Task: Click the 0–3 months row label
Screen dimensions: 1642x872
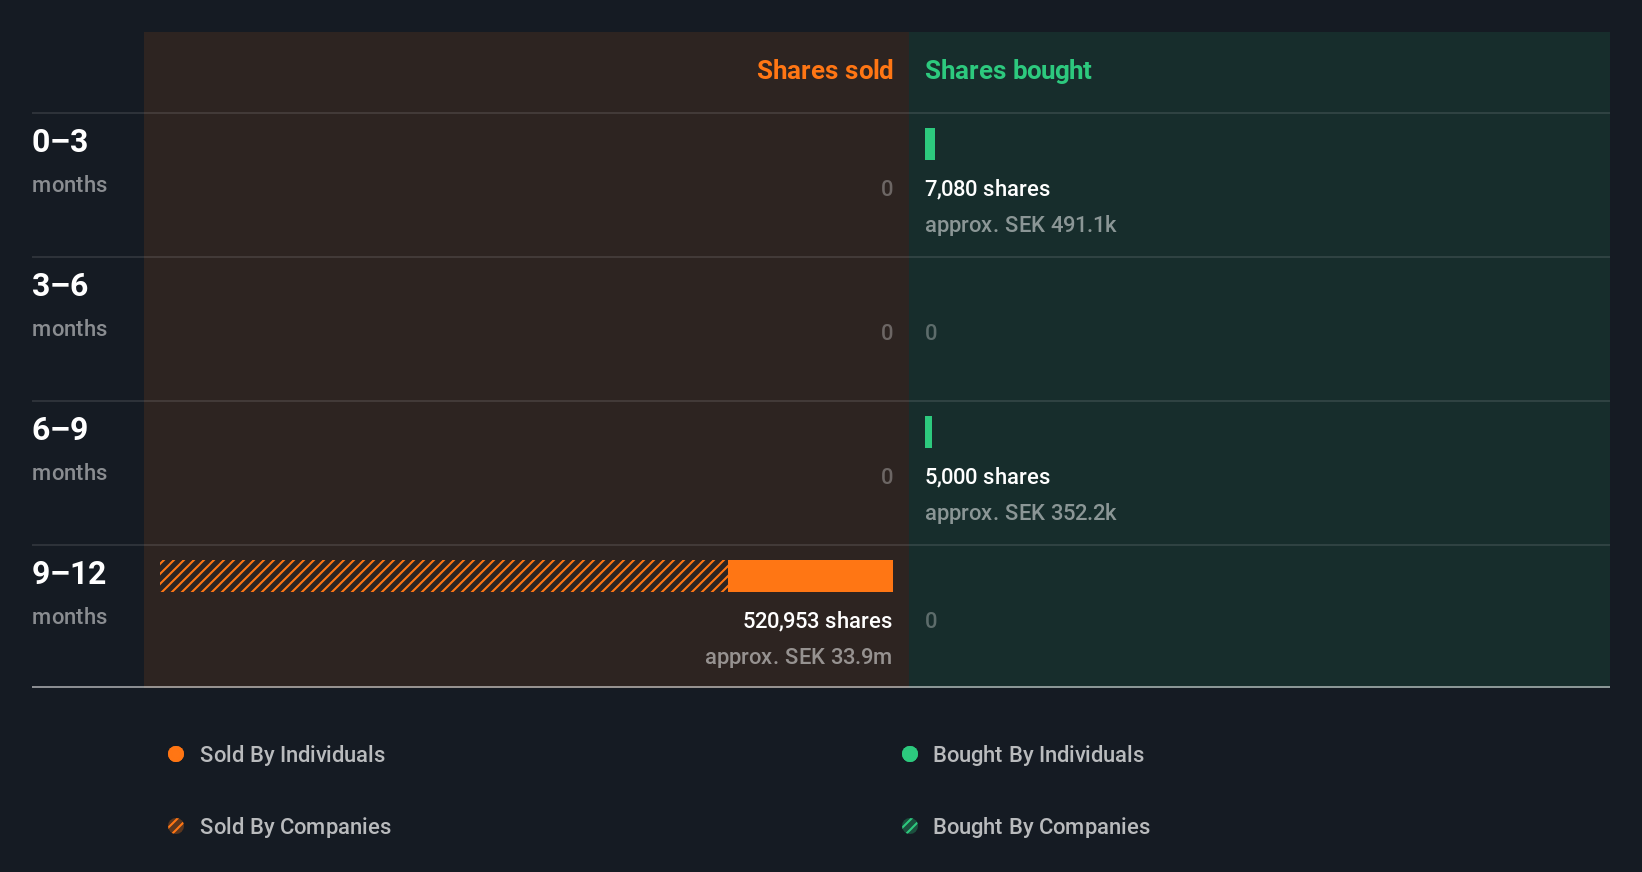Action: point(69,160)
